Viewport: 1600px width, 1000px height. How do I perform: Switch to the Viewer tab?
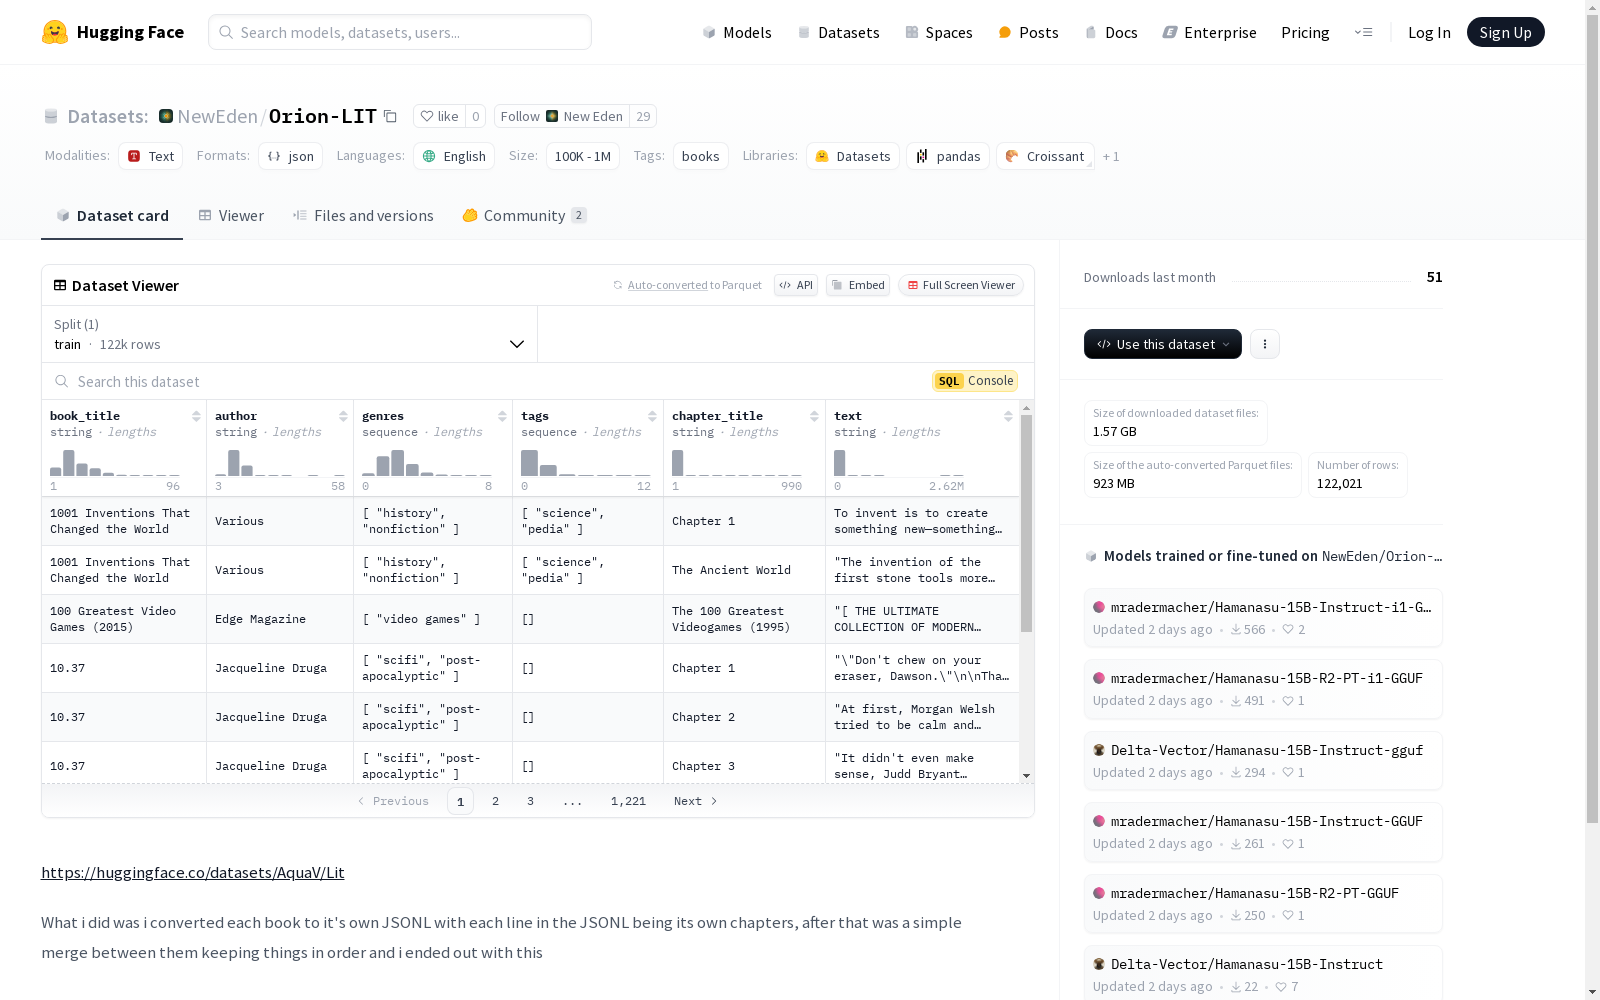tap(231, 216)
